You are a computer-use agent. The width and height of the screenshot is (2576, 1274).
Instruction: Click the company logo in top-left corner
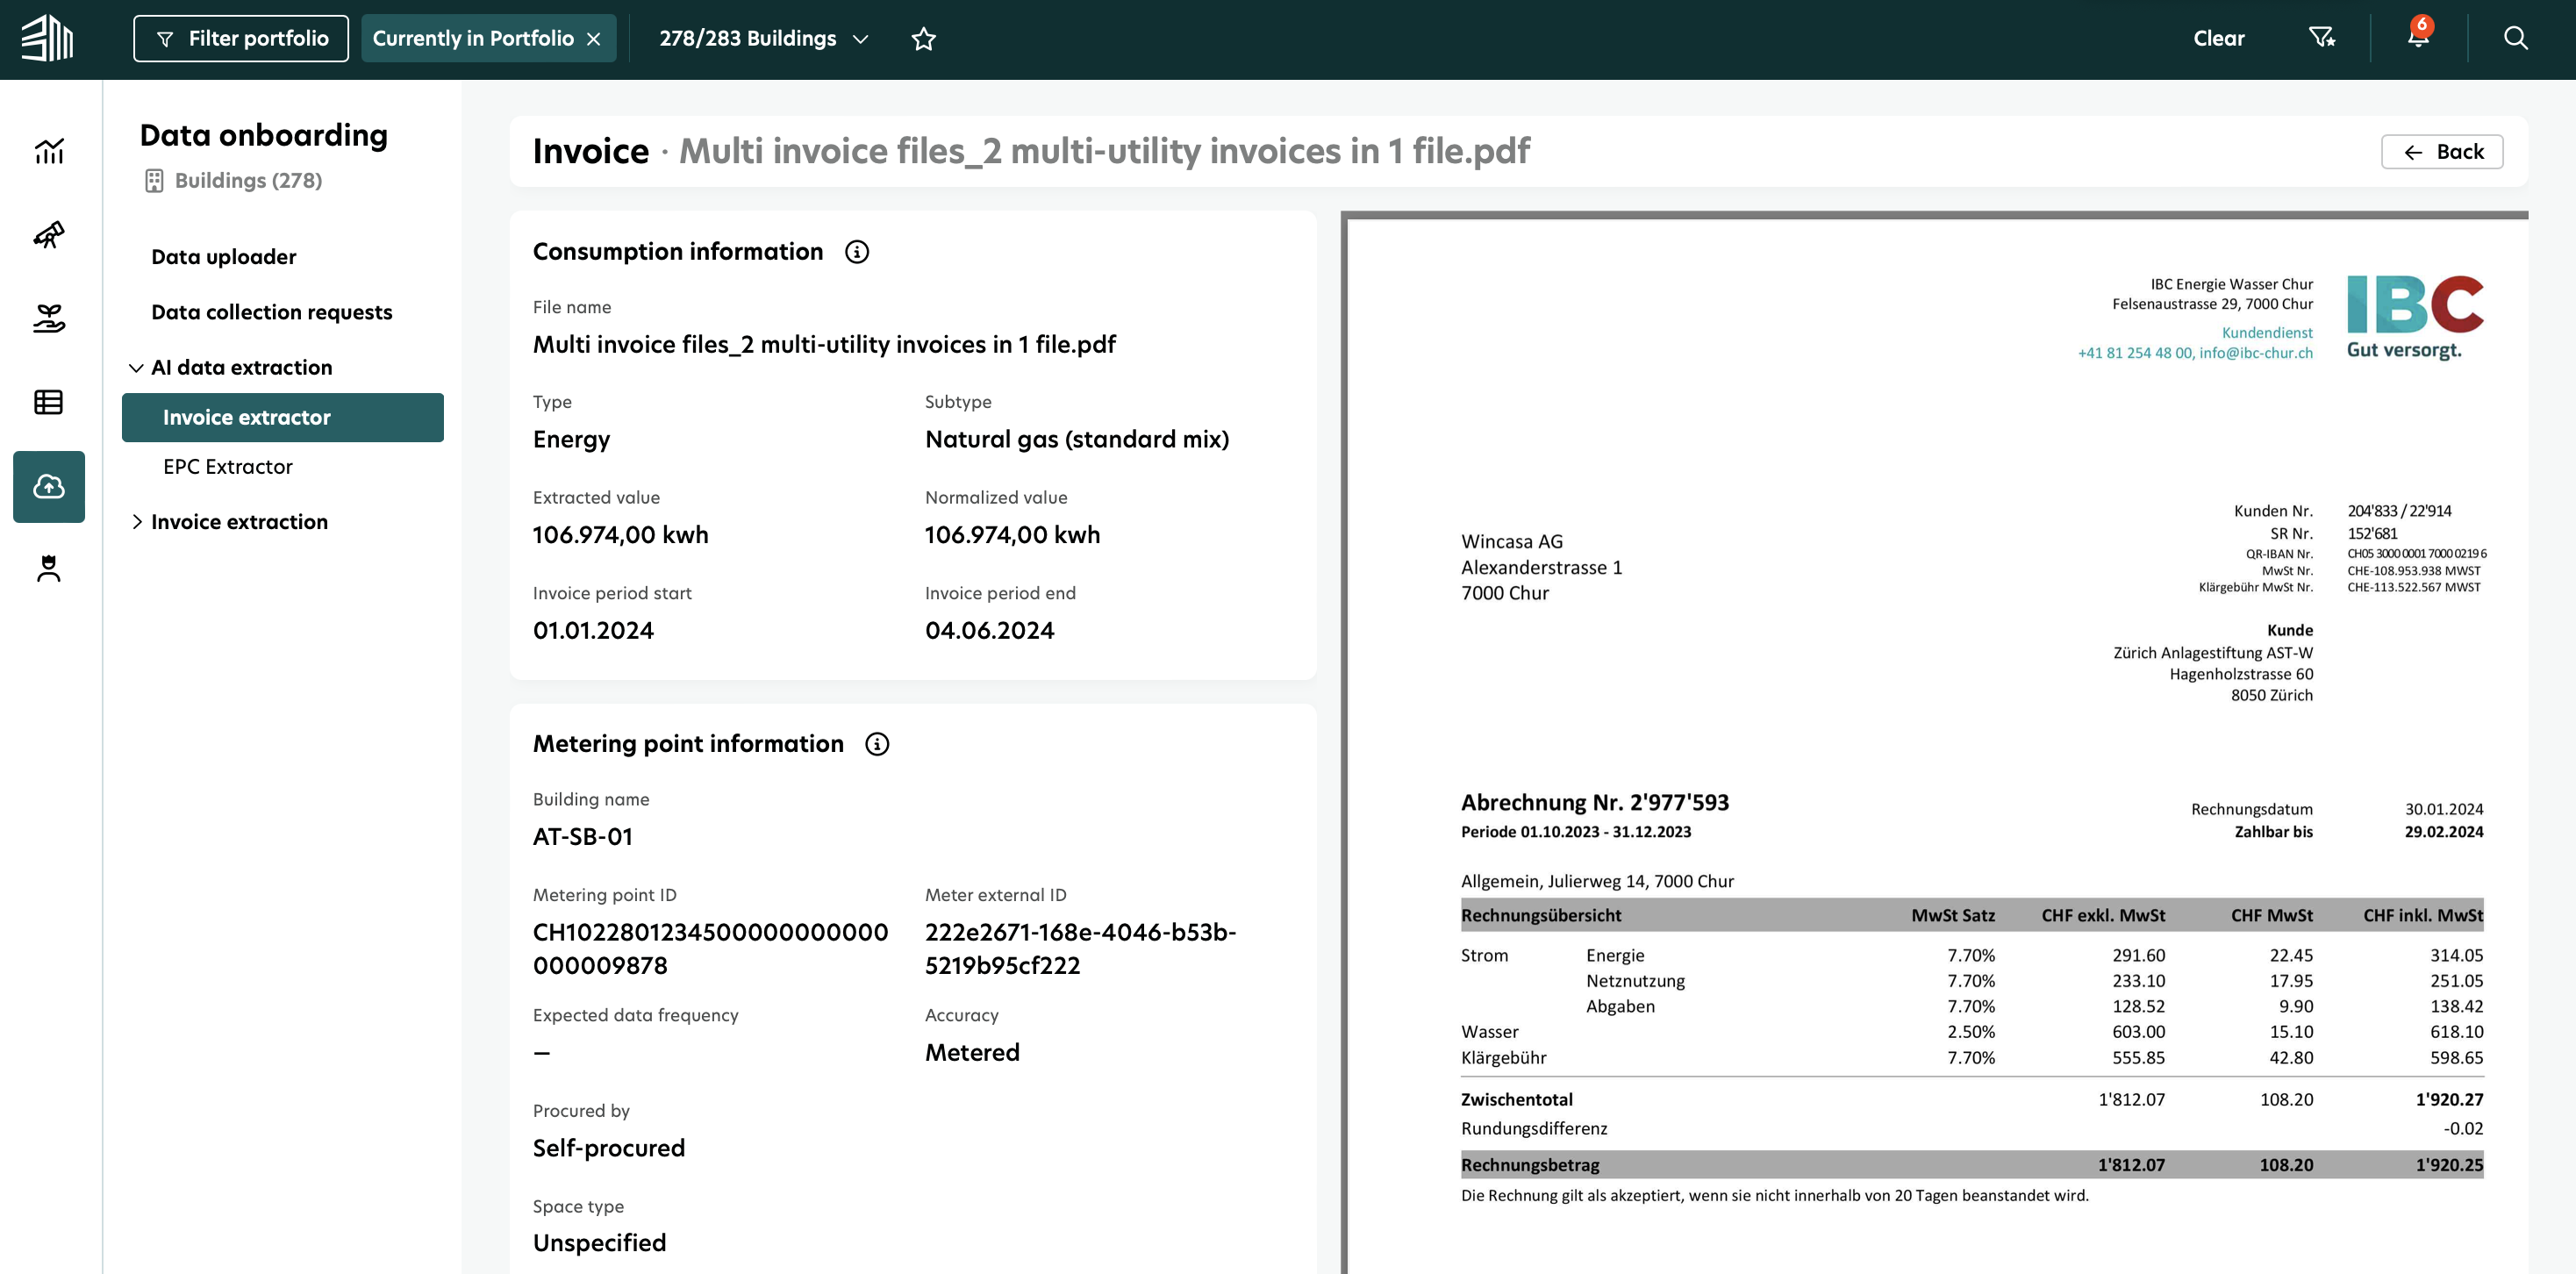coord(47,39)
